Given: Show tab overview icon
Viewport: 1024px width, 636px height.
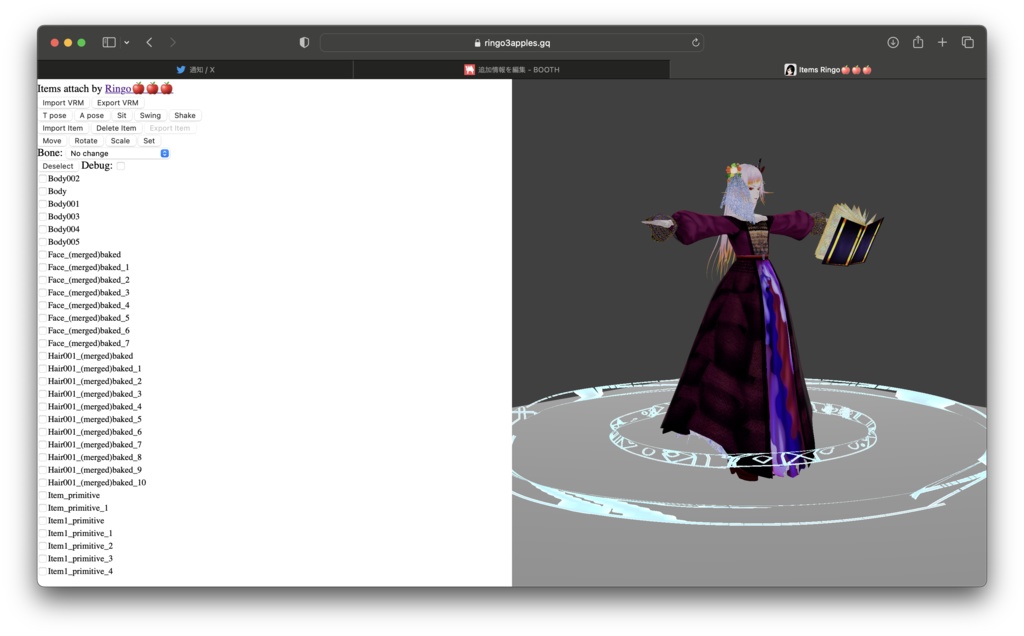Looking at the screenshot, I should tap(968, 42).
